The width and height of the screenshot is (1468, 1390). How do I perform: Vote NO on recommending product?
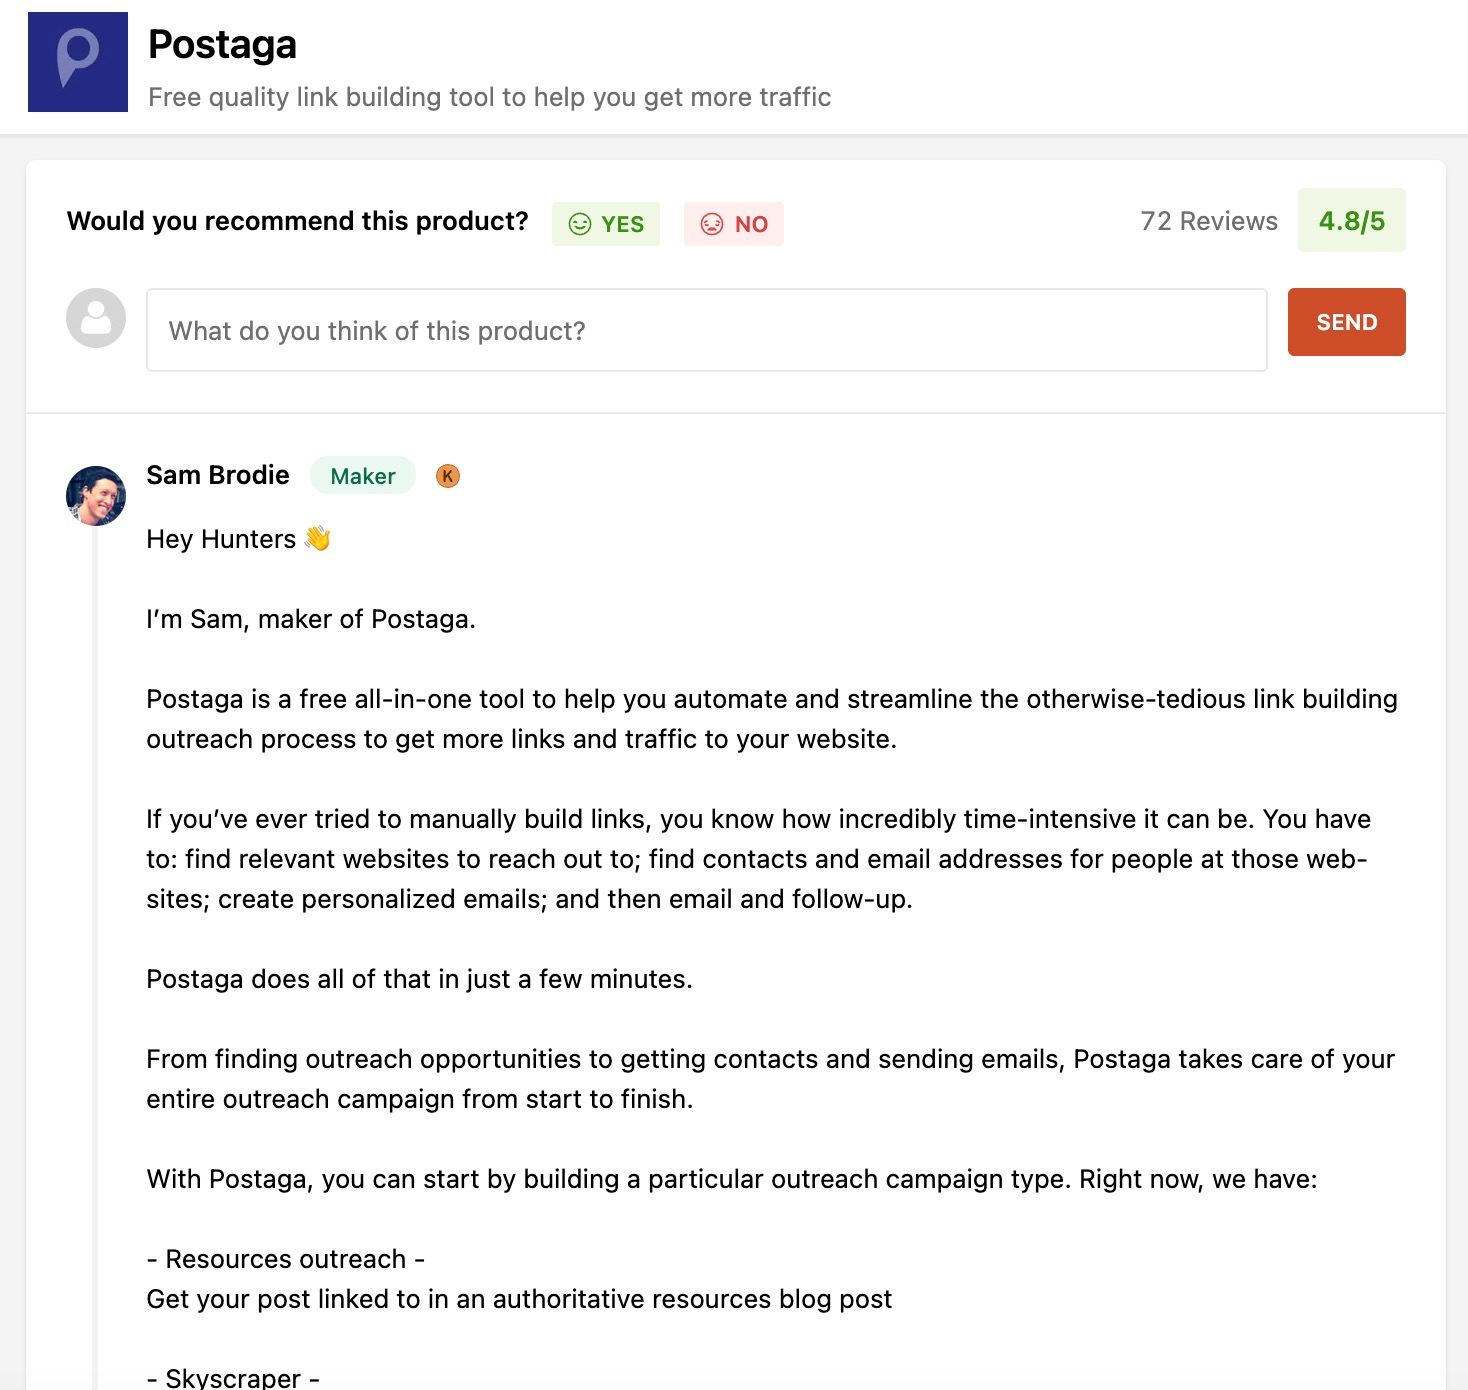(x=734, y=224)
